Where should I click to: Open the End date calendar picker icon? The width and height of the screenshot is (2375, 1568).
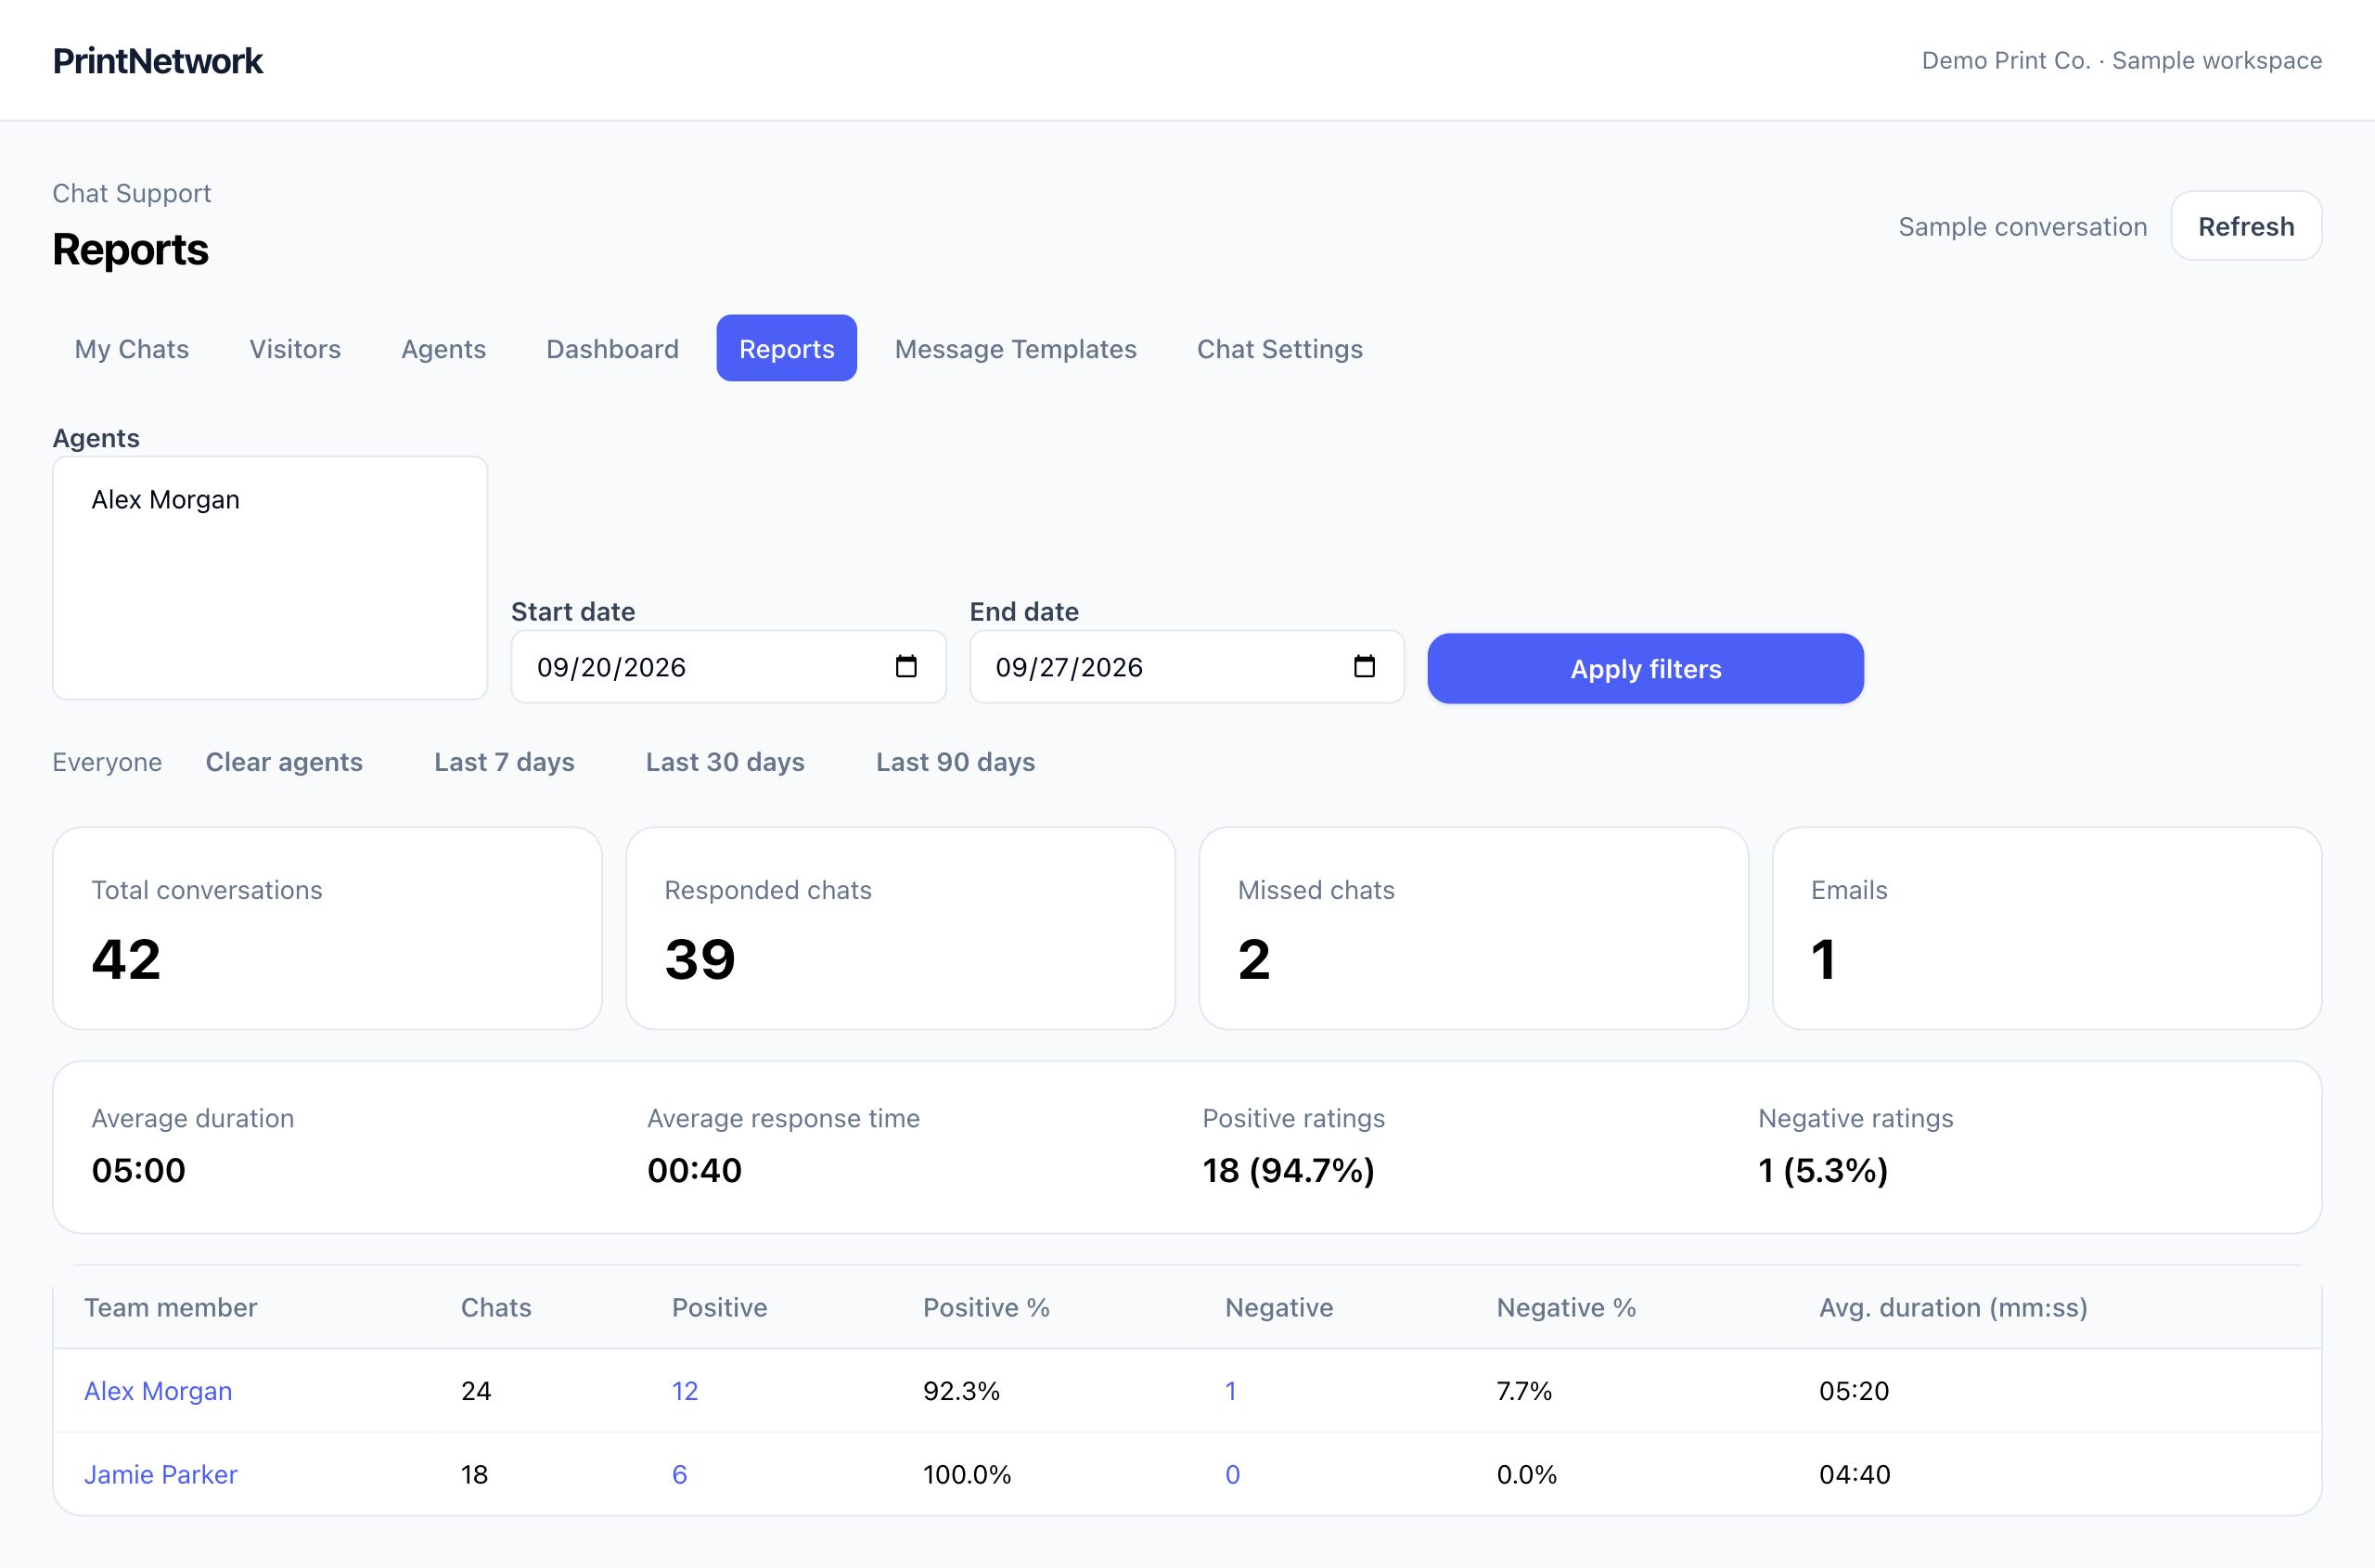pos(1364,666)
